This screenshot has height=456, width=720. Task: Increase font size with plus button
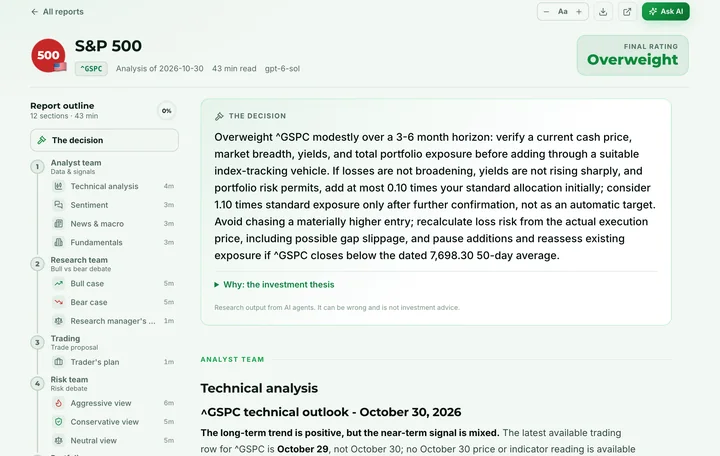click(x=579, y=11)
